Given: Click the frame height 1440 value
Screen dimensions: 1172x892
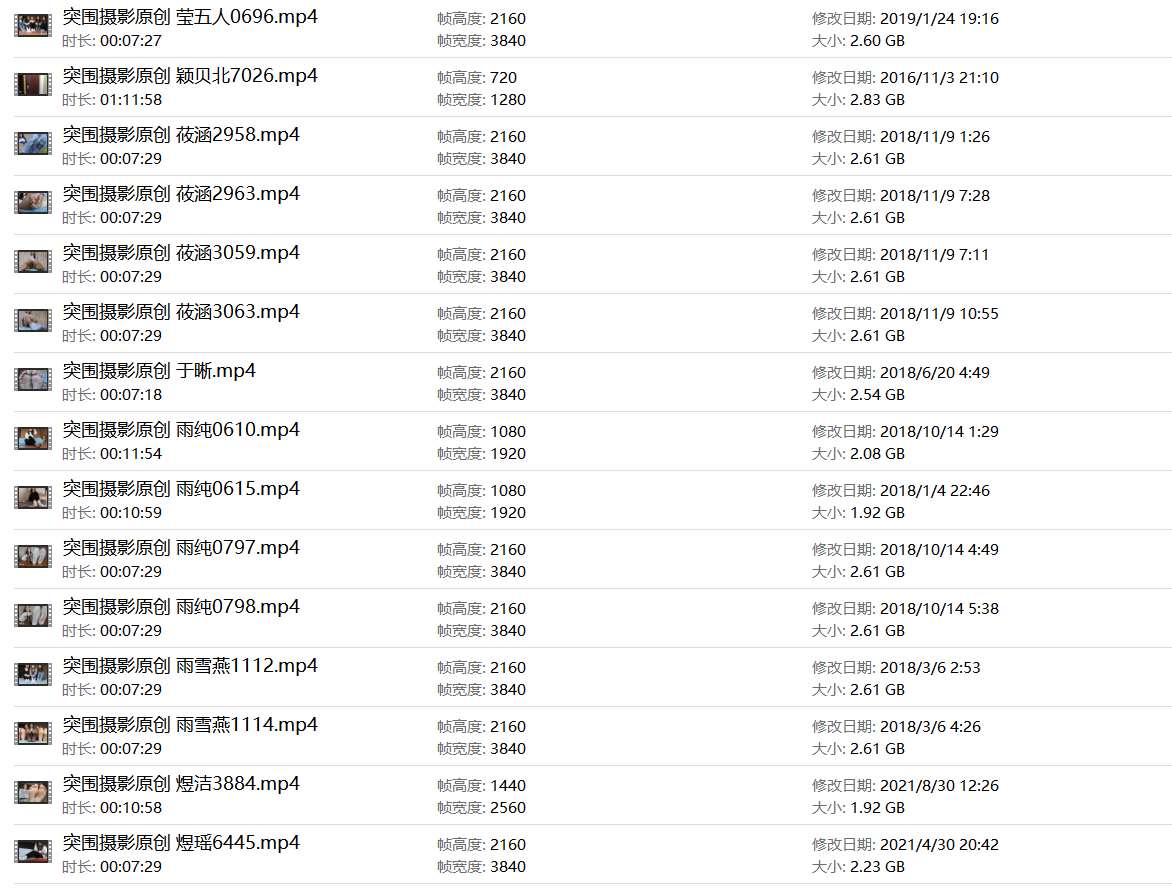Looking at the screenshot, I should pyautogui.click(x=508, y=786).
